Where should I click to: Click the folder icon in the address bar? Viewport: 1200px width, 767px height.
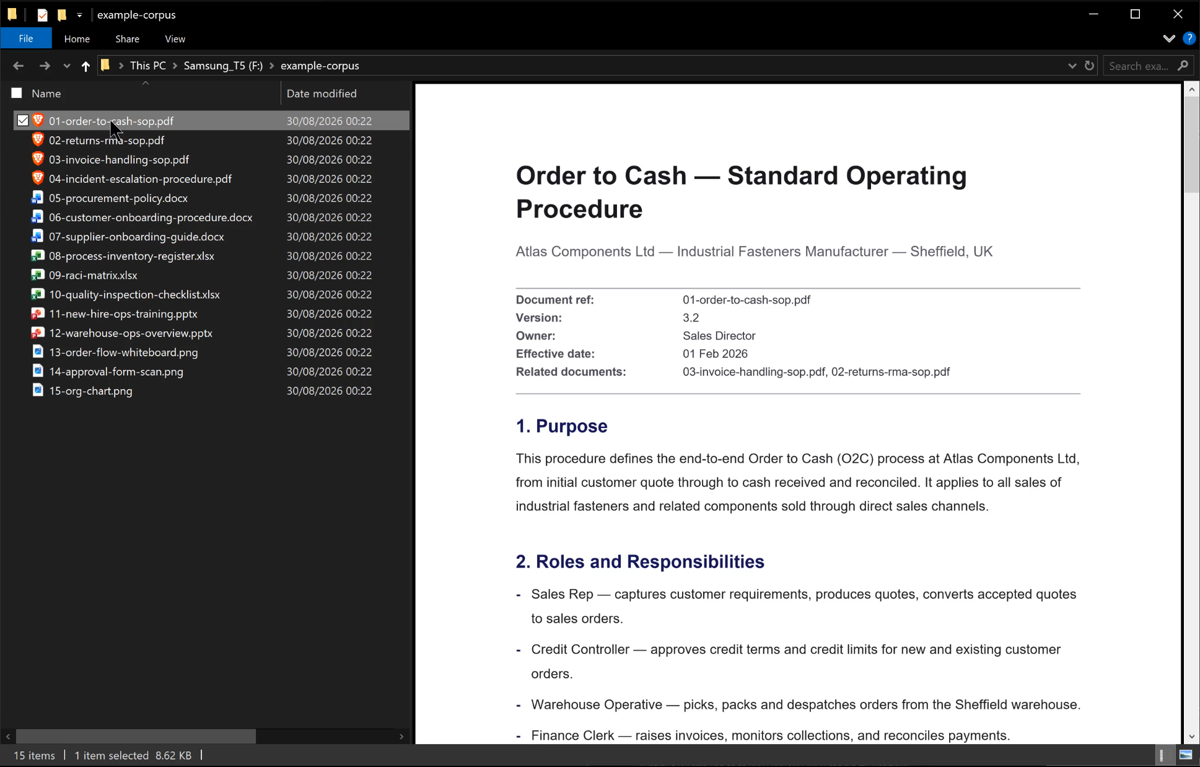(105, 66)
